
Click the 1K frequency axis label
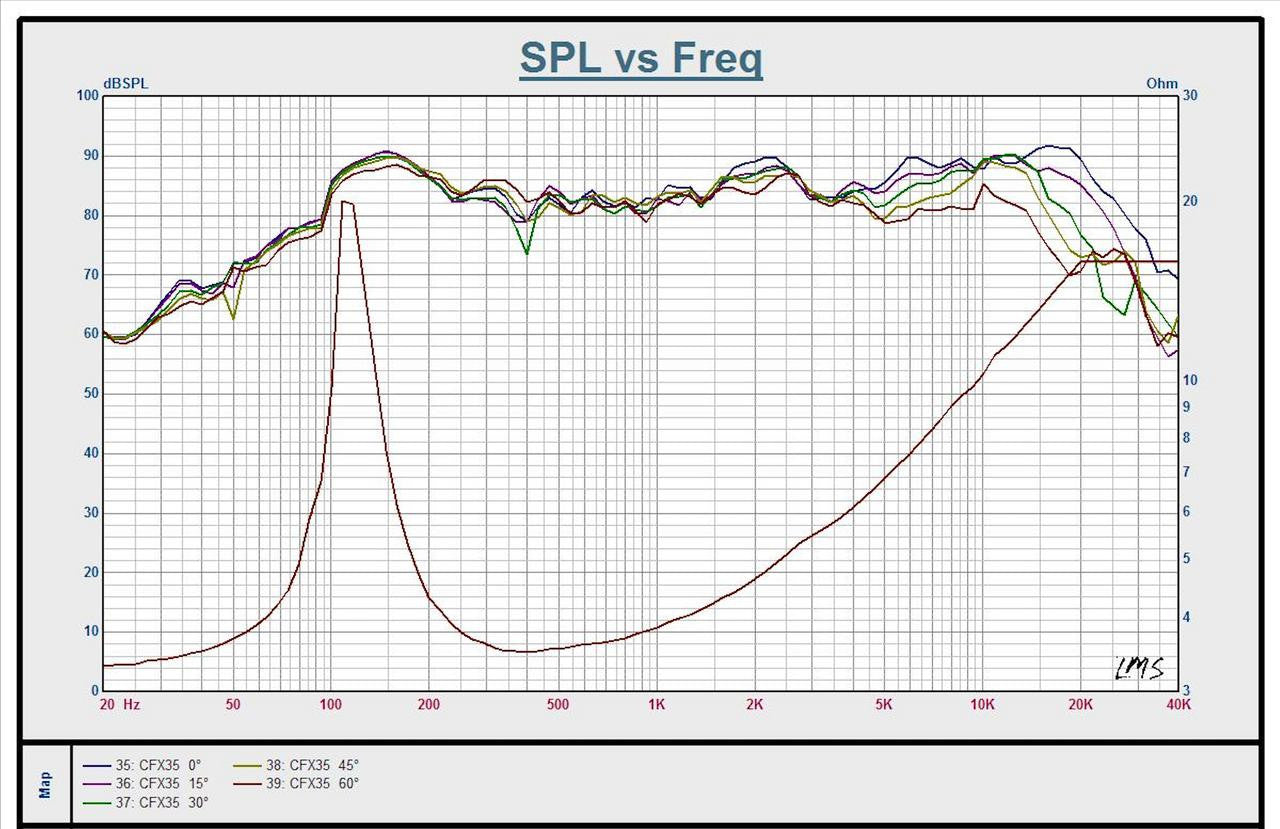coord(656,704)
